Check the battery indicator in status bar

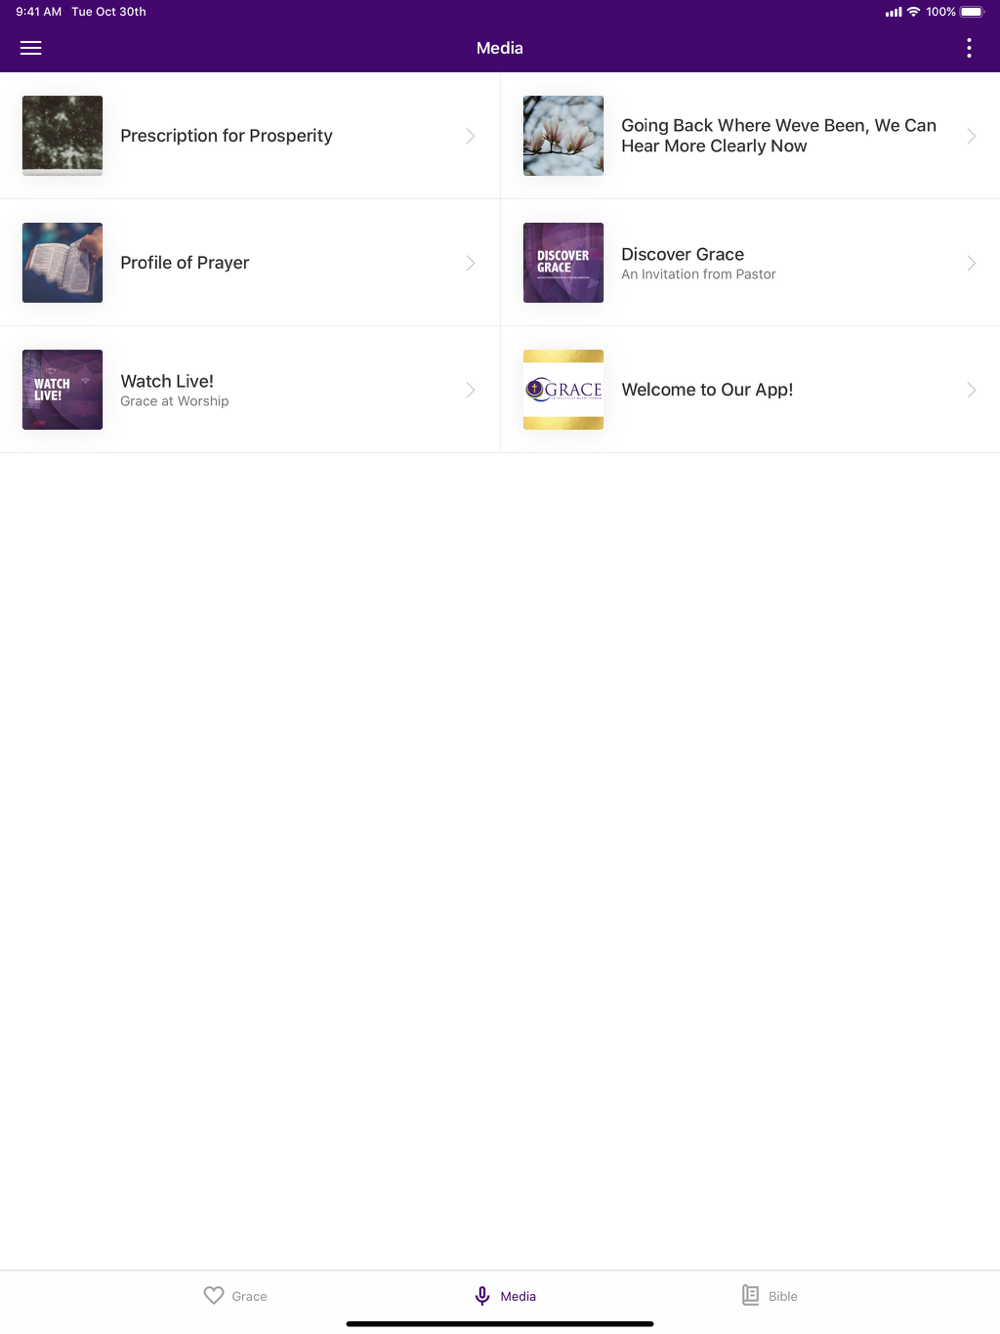point(972,12)
